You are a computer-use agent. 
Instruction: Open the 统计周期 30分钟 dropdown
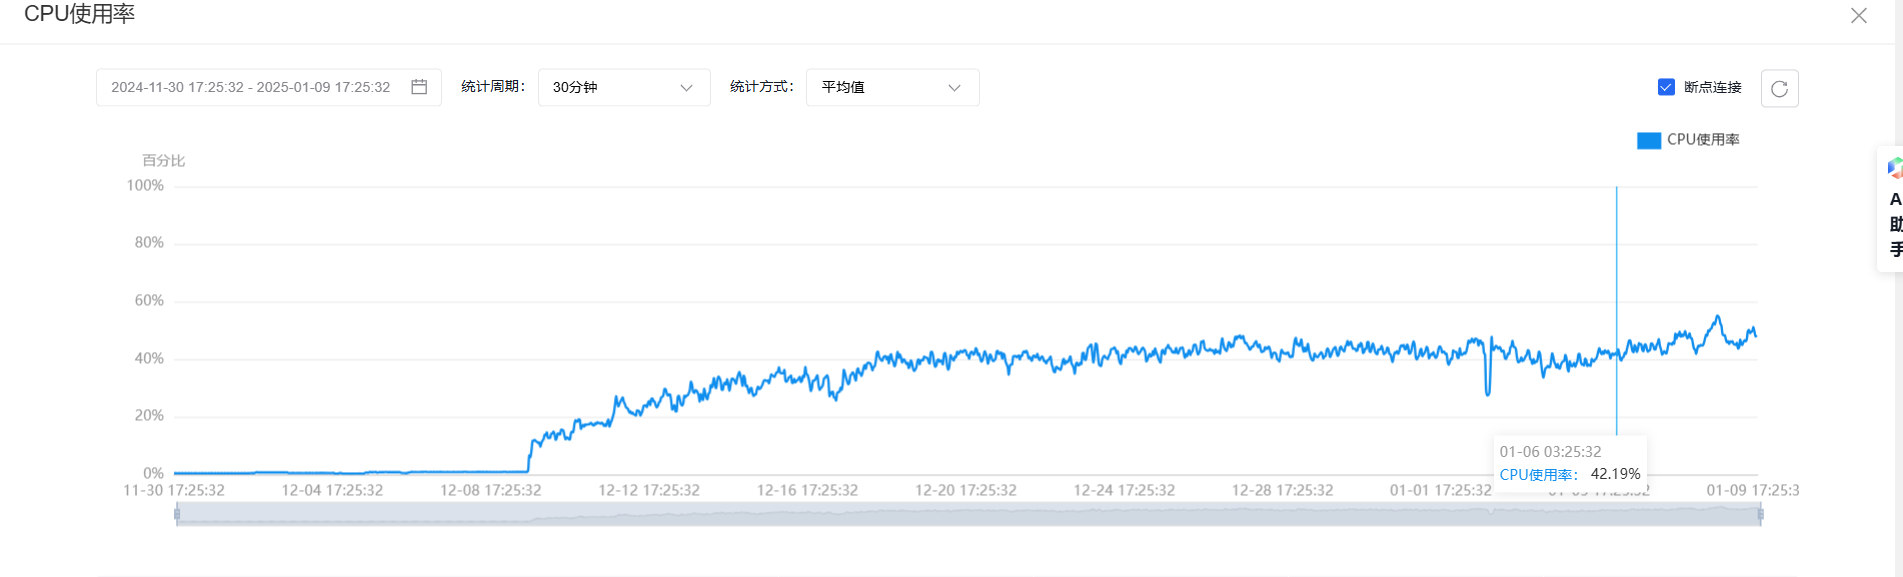[x=623, y=87]
